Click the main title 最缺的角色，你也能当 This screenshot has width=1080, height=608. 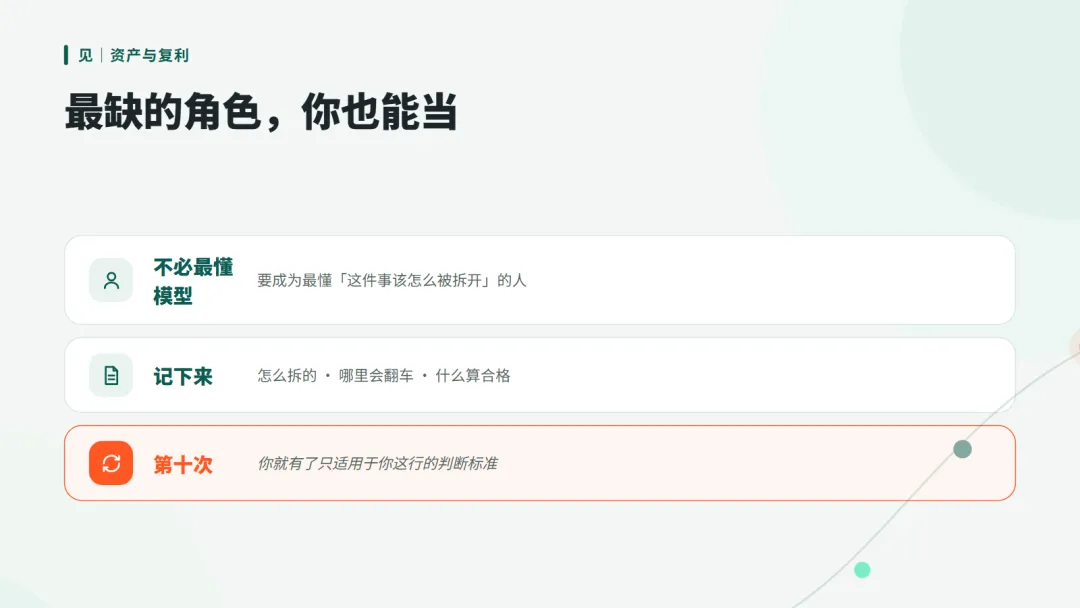(x=261, y=112)
